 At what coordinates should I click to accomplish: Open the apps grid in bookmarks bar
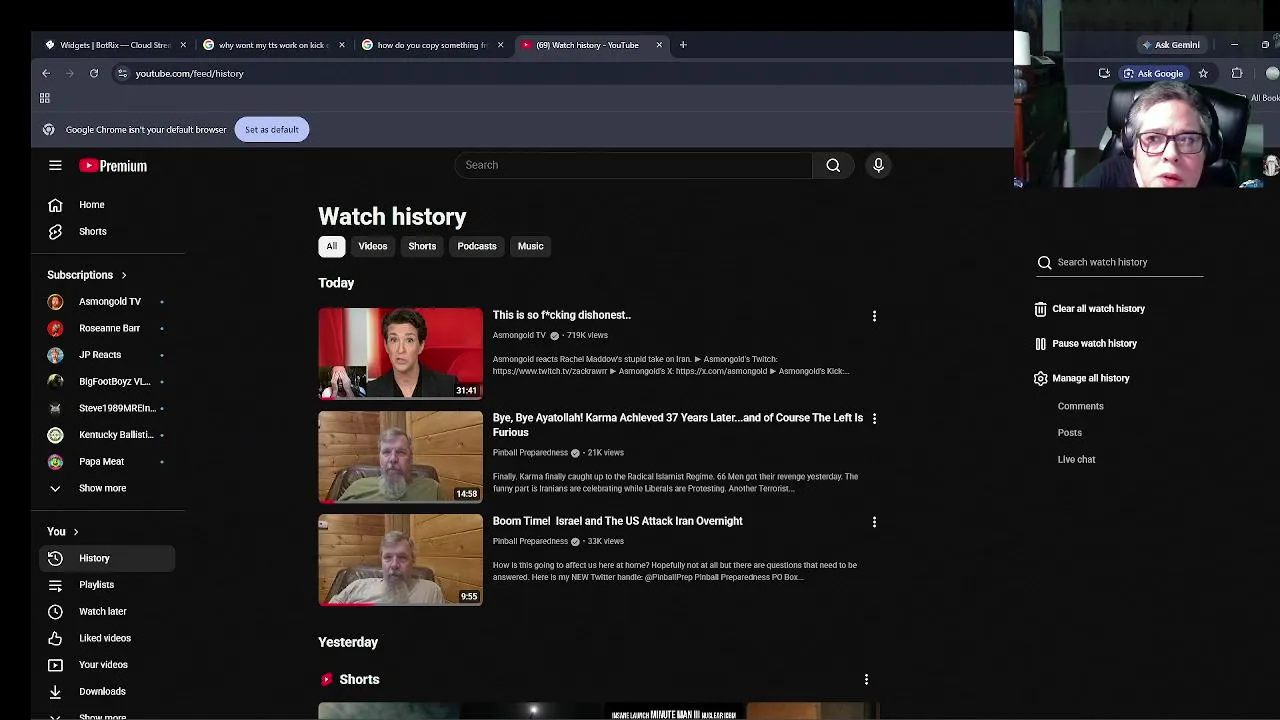(x=44, y=98)
